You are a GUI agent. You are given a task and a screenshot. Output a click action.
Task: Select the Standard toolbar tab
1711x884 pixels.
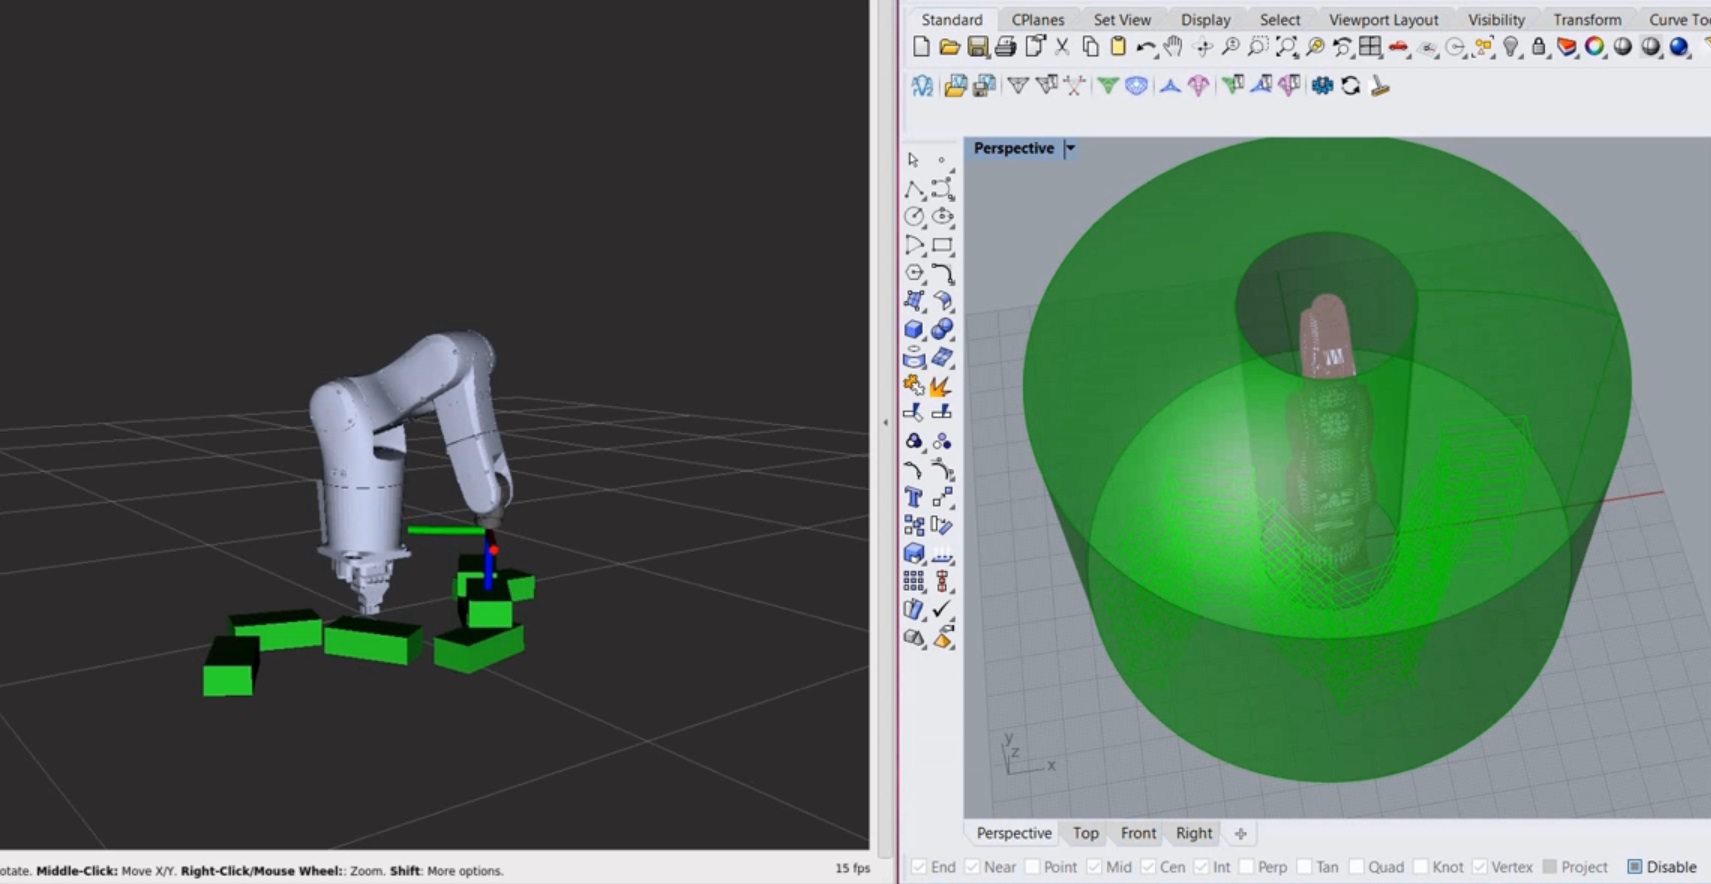point(951,19)
